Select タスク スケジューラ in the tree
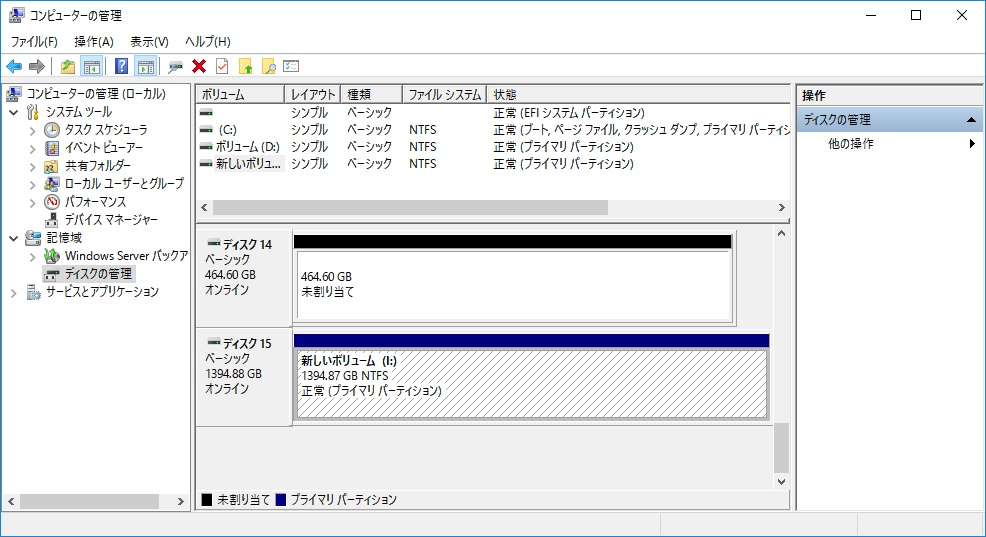This screenshot has height=537, width=986. [x=106, y=130]
